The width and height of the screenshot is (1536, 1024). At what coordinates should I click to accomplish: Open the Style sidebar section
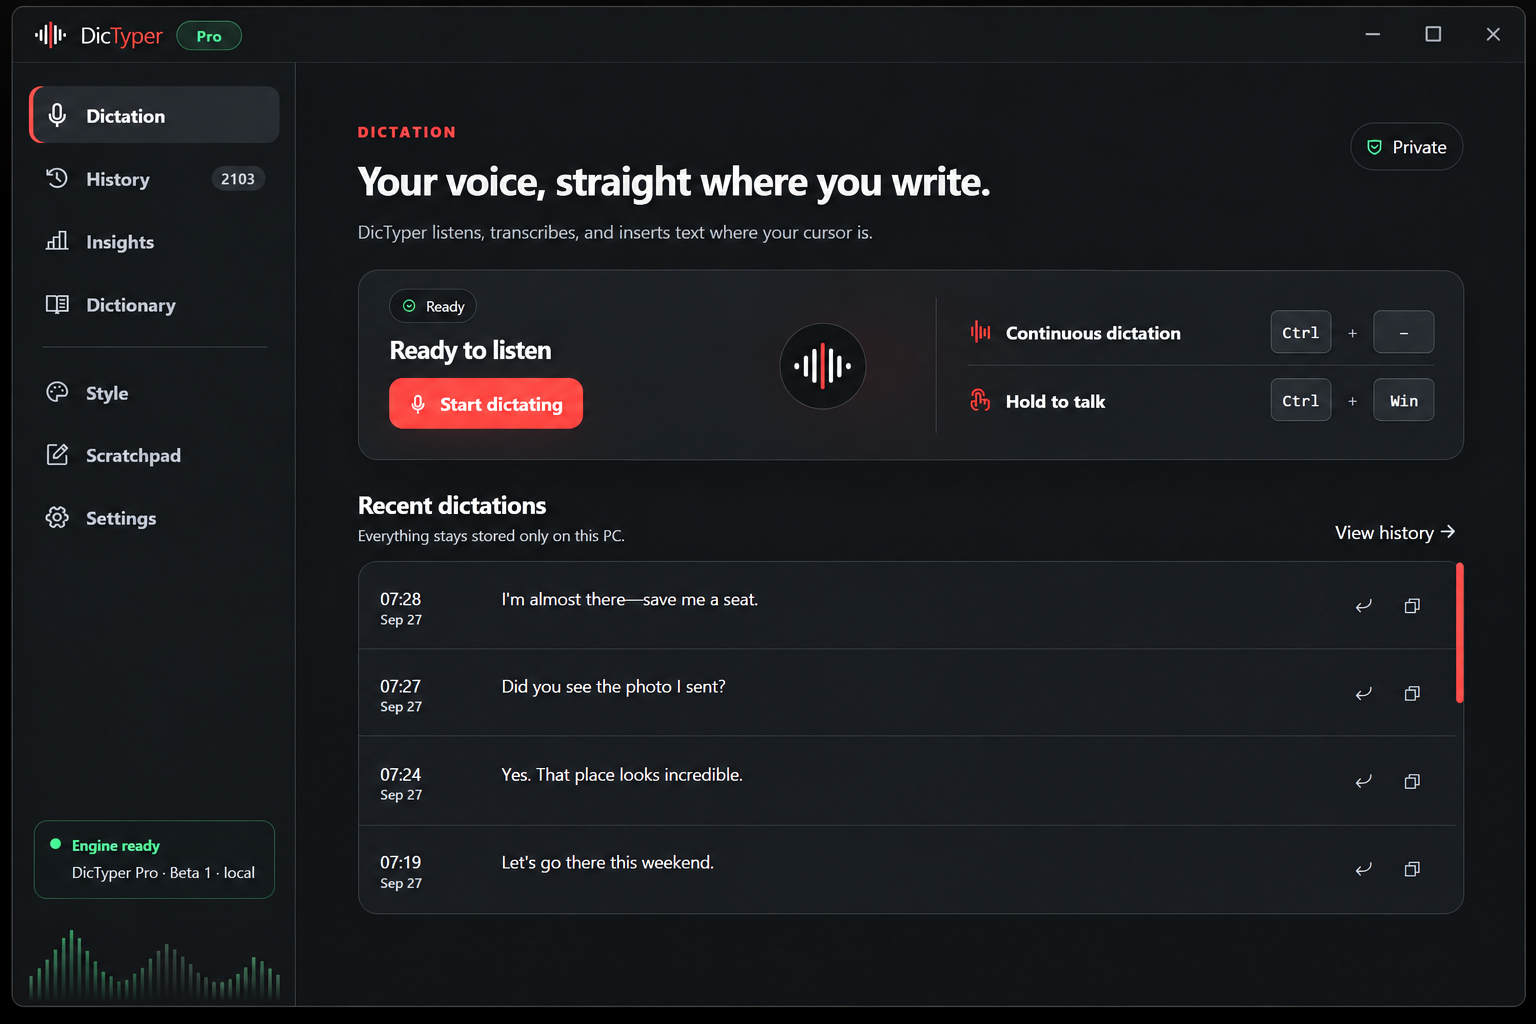[154, 393]
